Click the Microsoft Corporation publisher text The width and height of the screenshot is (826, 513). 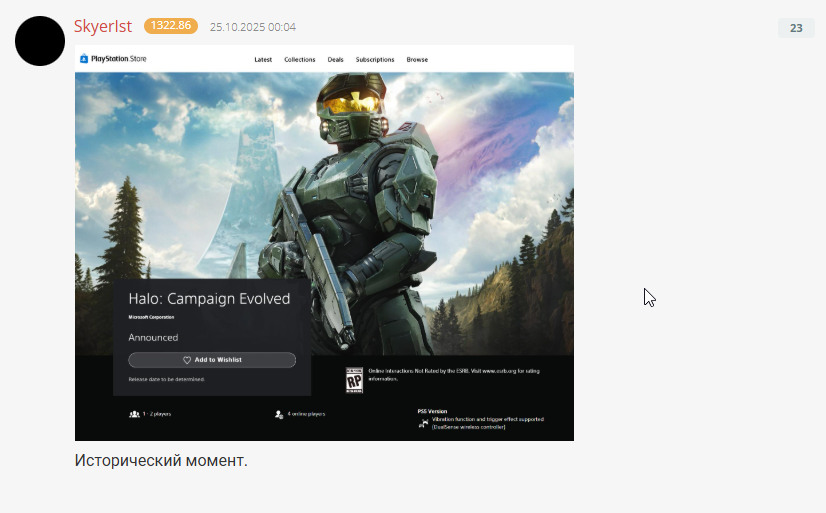point(151,317)
